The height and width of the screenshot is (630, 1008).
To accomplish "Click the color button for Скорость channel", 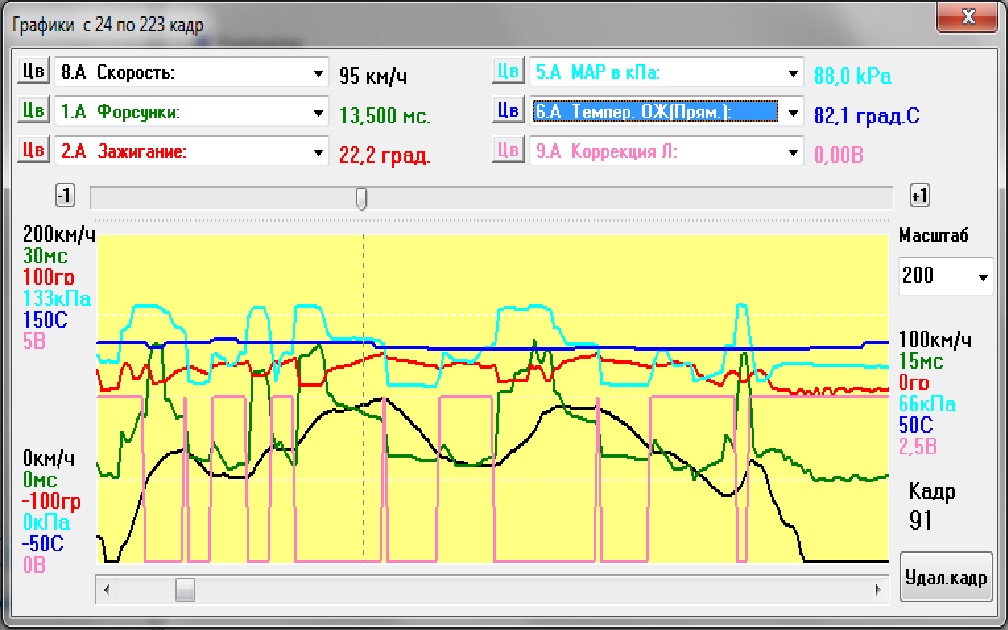I will click(x=33, y=72).
